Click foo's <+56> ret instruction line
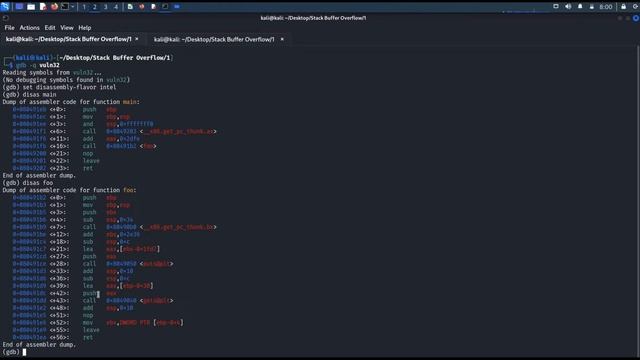Screen dimensions: 640x360 [53, 337]
